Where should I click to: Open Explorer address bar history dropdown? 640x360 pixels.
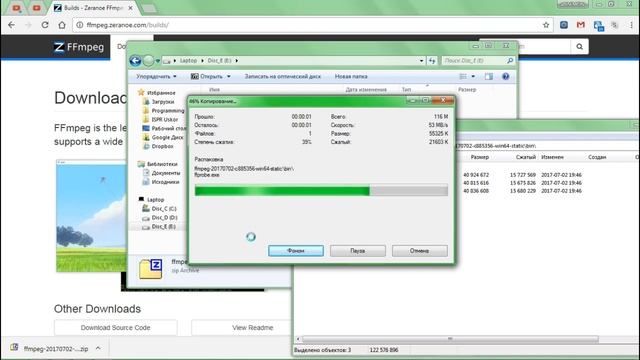[x=421, y=61]
